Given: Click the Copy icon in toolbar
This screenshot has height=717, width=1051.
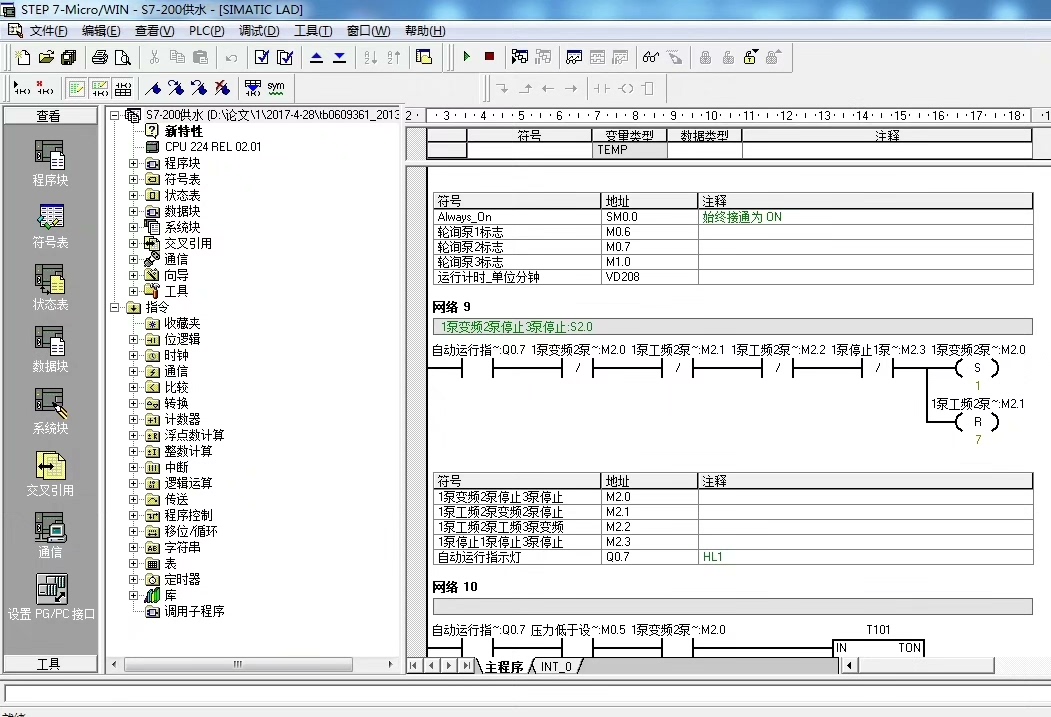Looking at the screenshot, I should click(x=177, y=58).
